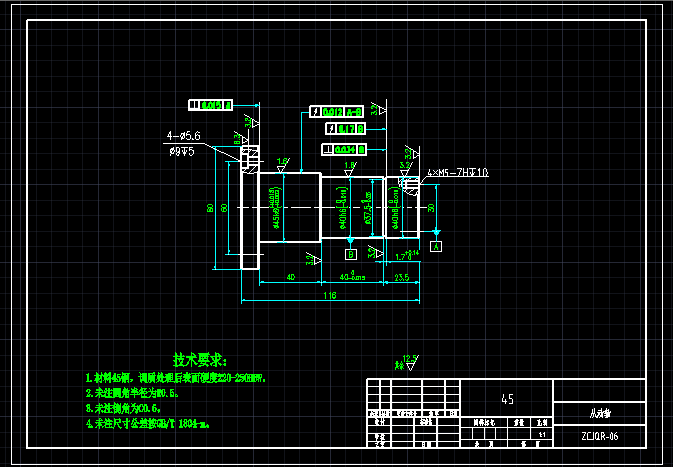Select the 0.015 tolerance frame
This screenshot has width=673, height=467.
(210, 105)
